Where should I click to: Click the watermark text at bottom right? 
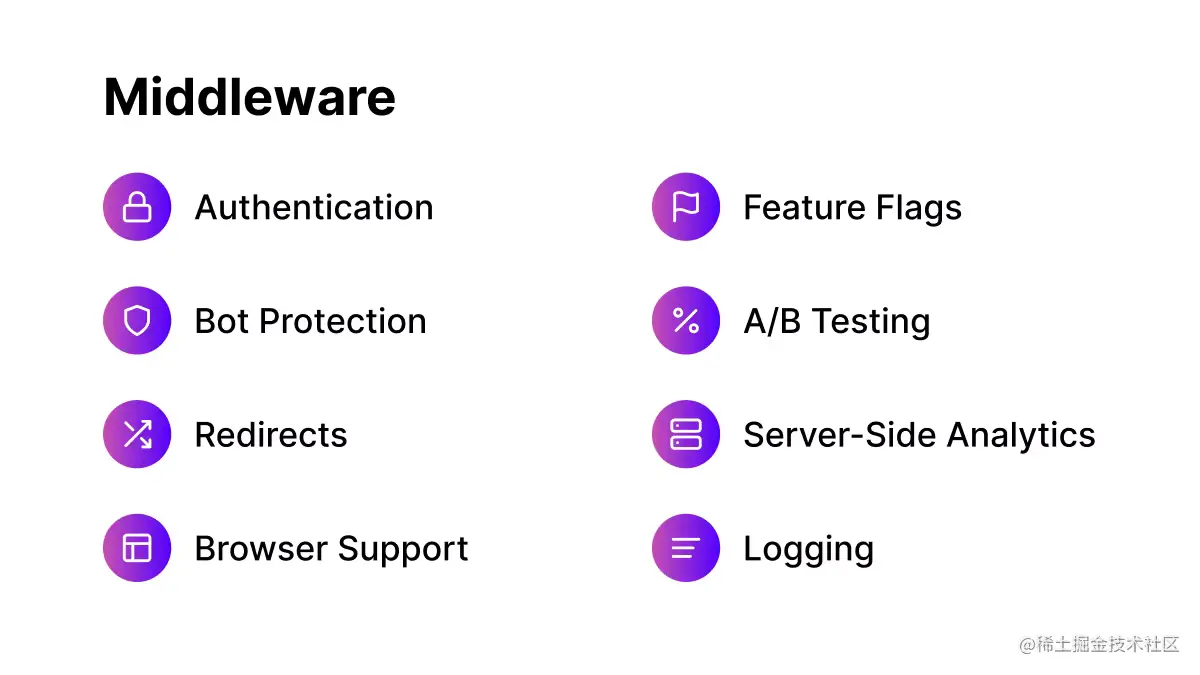(1100, 645)
